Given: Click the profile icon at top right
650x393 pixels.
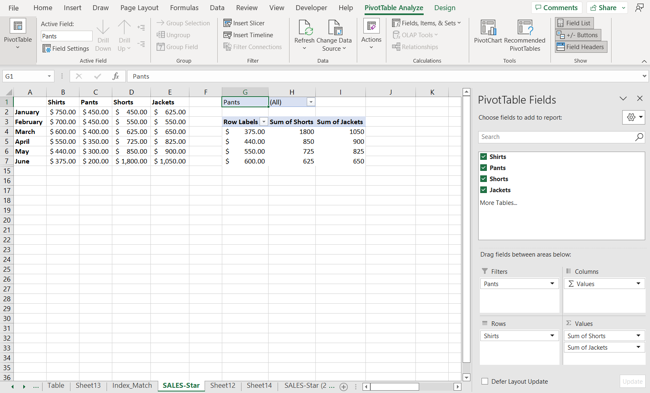Looking at the screenshot, I should point(640,7).
